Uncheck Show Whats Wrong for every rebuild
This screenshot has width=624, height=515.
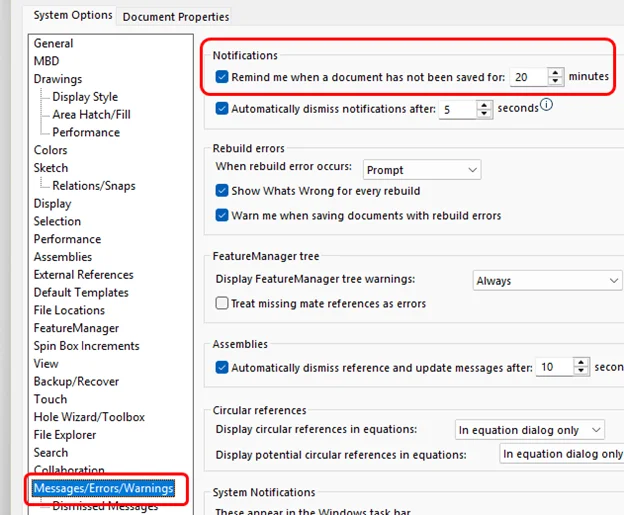tap(222, 191)
